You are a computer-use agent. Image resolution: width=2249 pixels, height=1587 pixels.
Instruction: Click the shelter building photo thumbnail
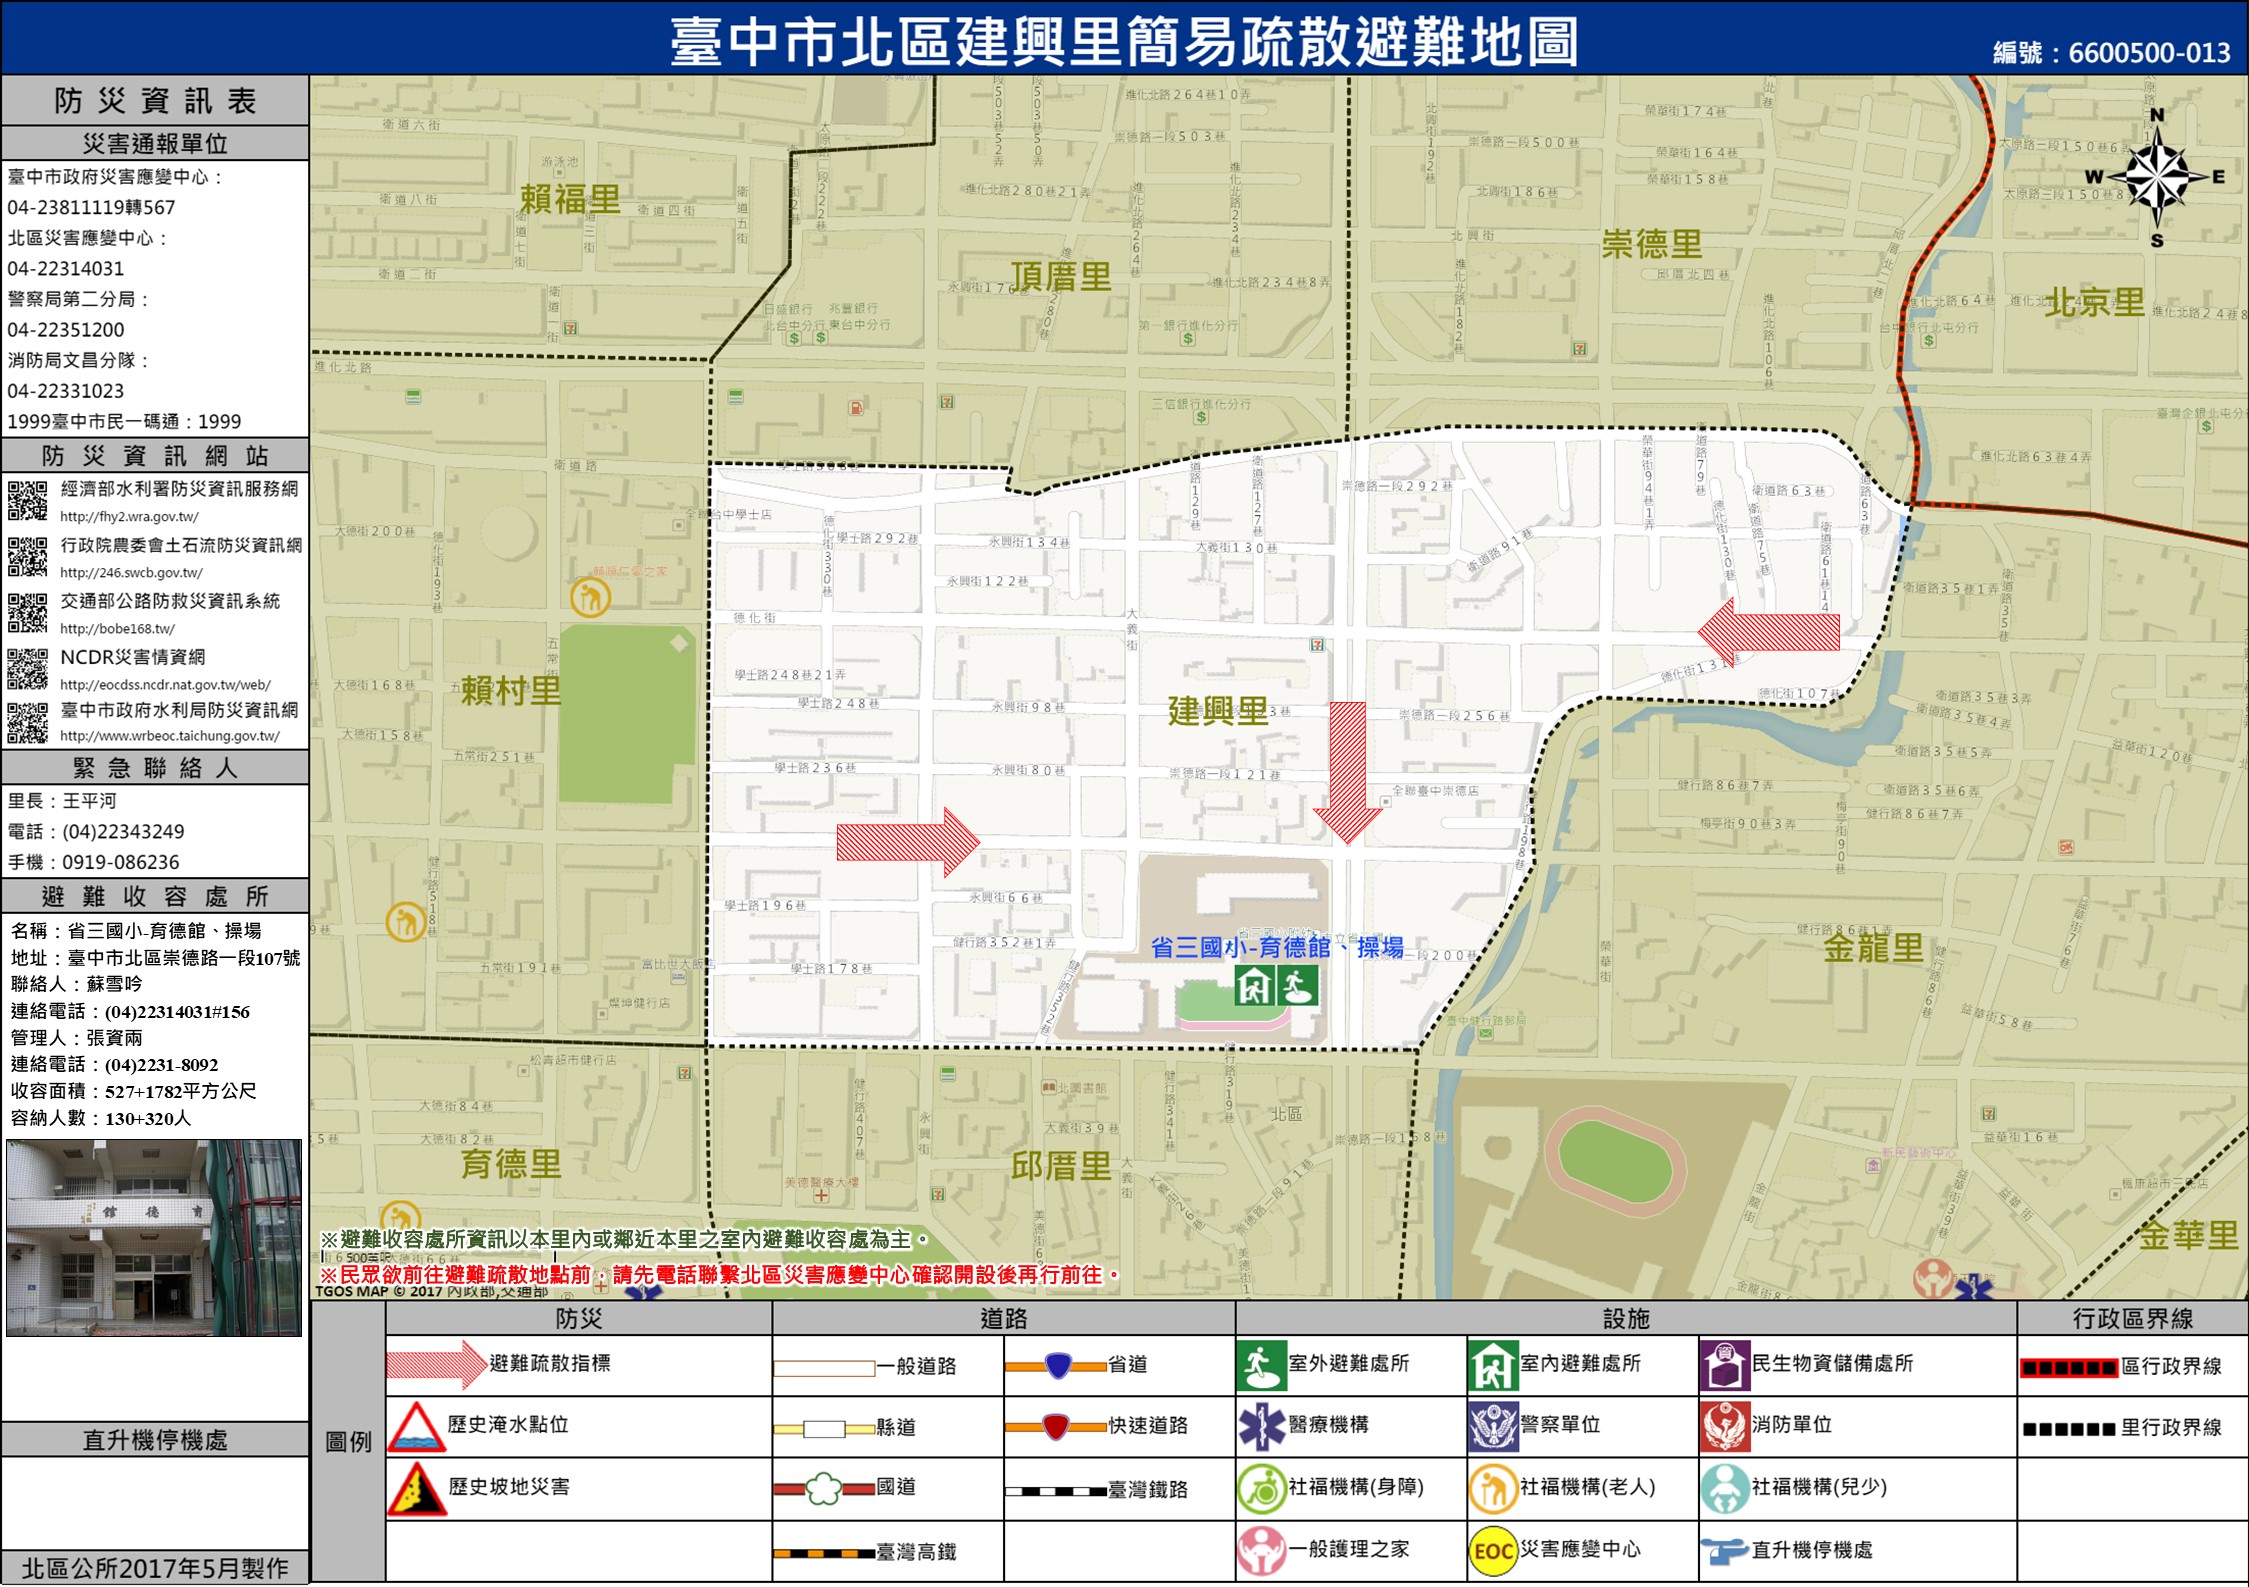click(154, 1238)
